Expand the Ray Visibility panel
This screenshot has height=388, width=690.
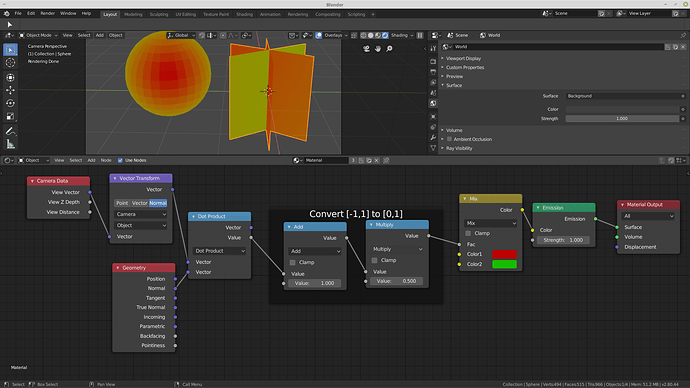point(459,148)
